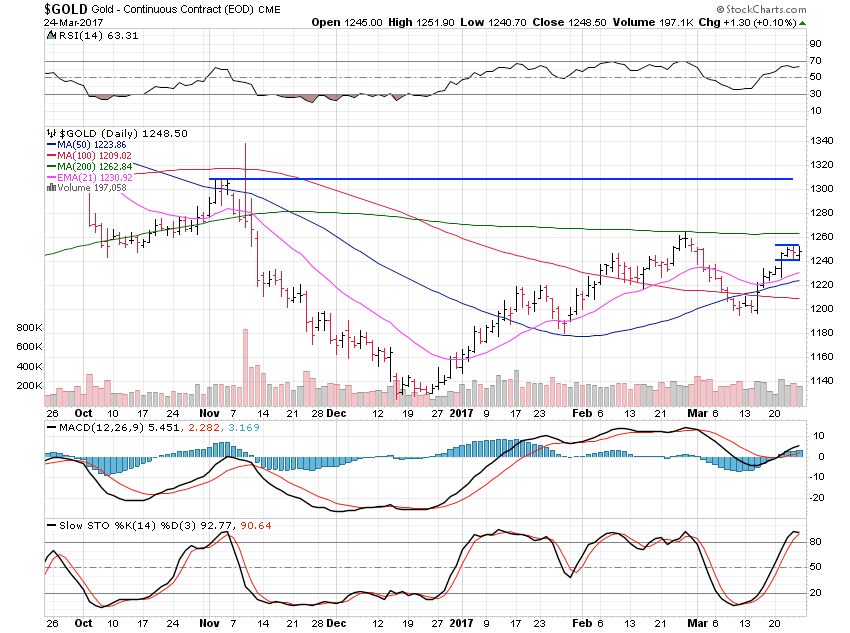Viewport: 850px width, 633px height.
Task: Click the tallest volume spike bar in November
Action: (245, 365)
